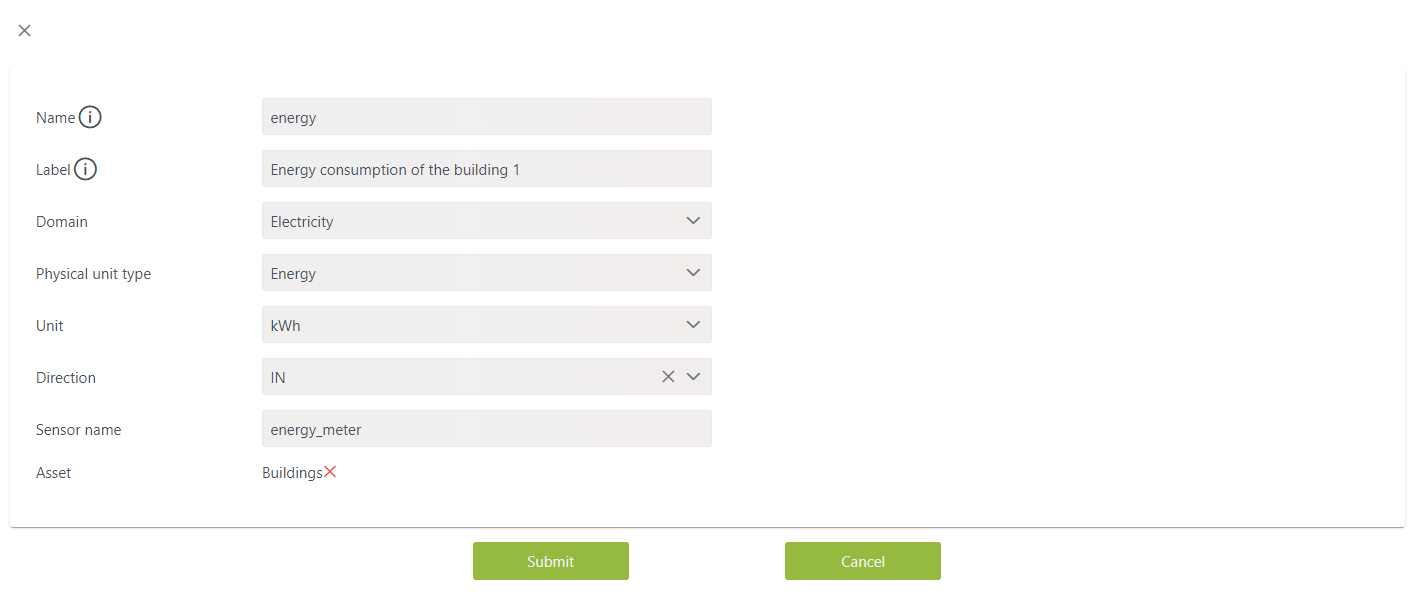Submit the sensor form
The image size is (1419, 601).
pos(551,561)
